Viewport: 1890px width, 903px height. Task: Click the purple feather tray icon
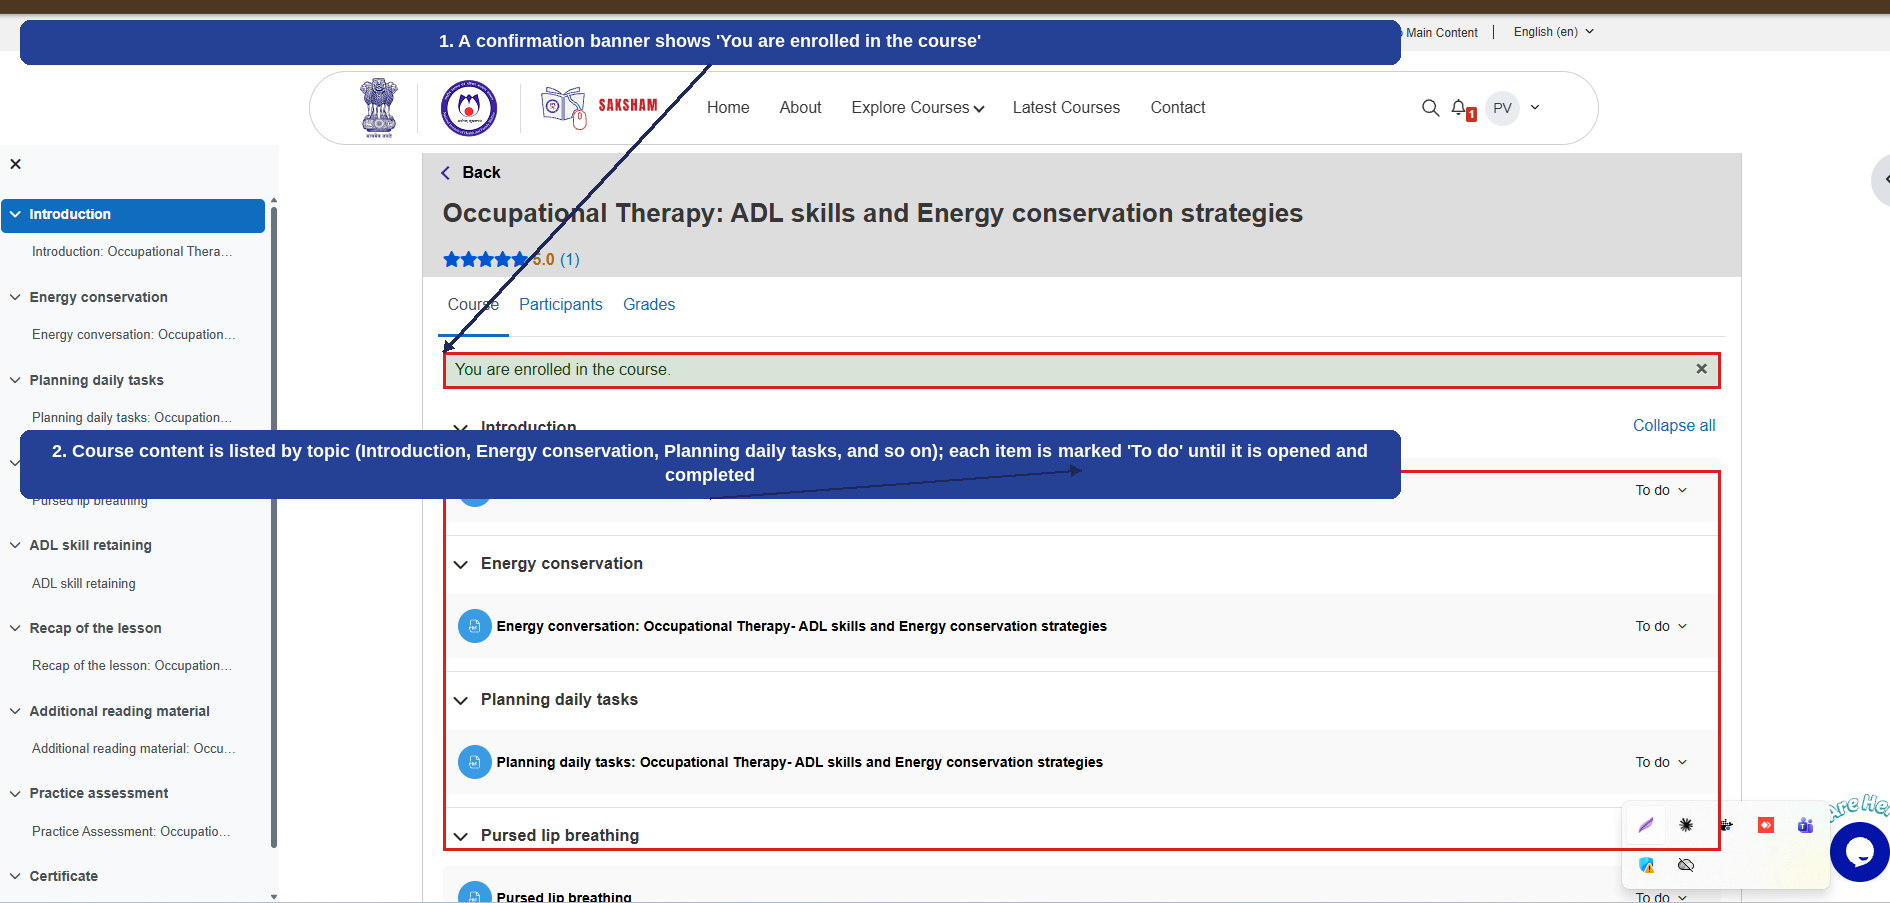[1646, 825]
